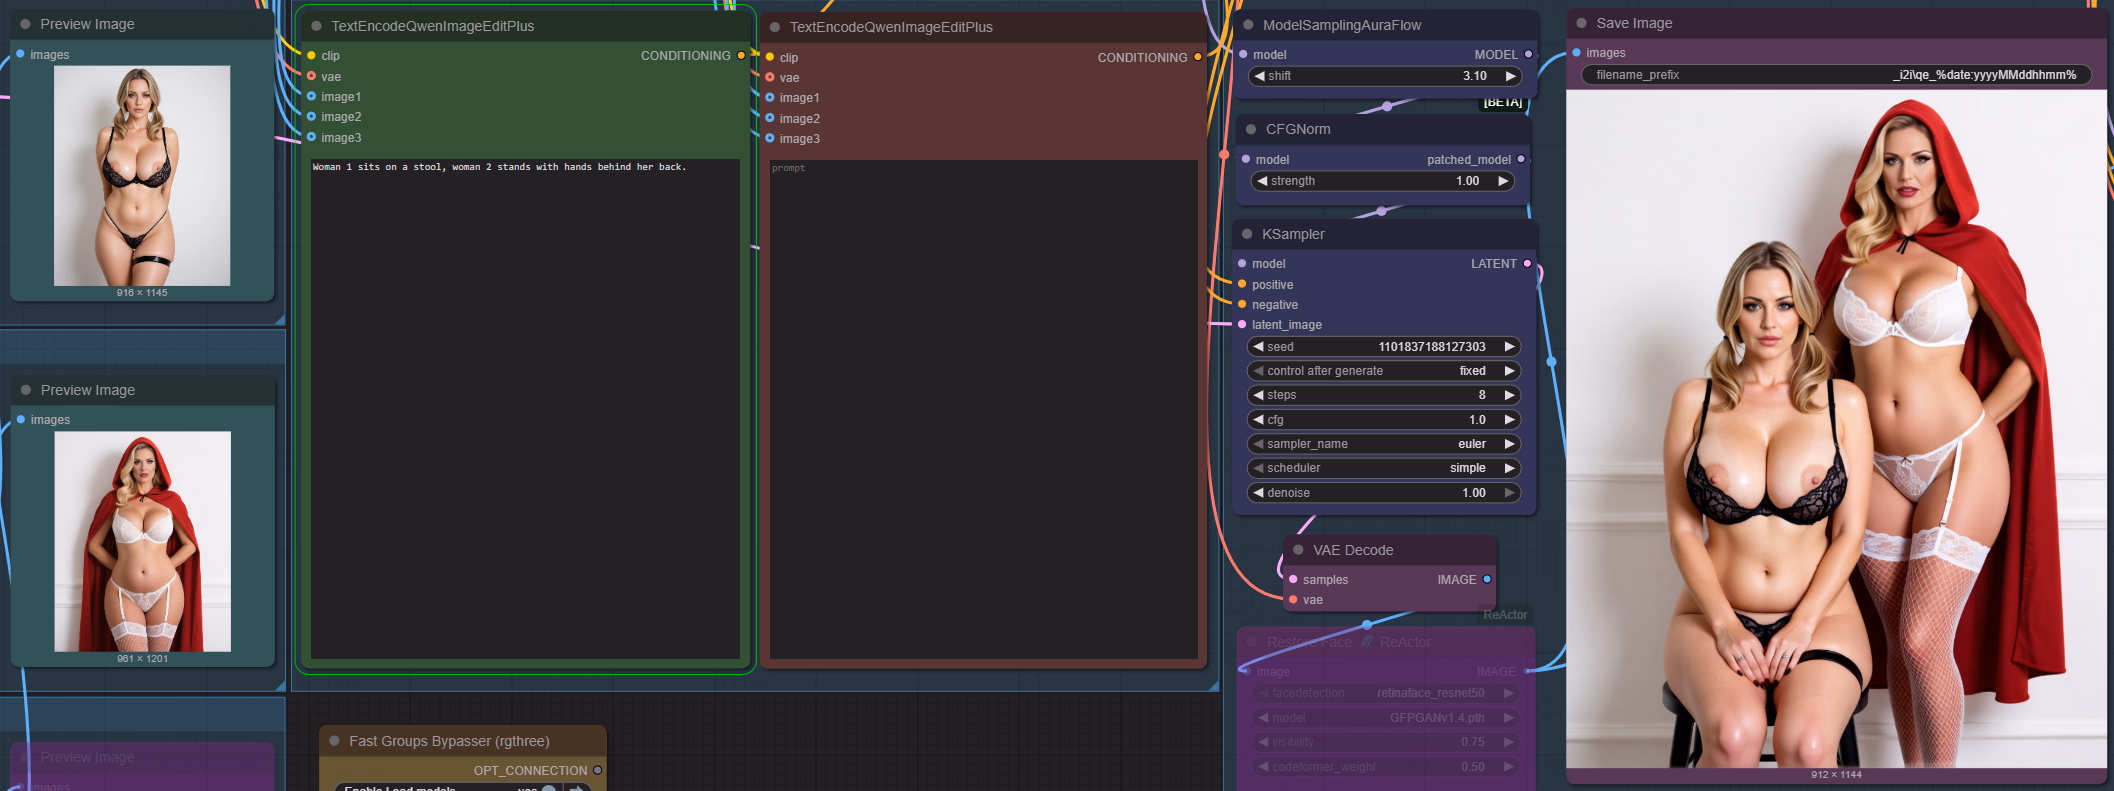
Task: Click the LATENT output port on KSampler
Action: [1527, 264]
